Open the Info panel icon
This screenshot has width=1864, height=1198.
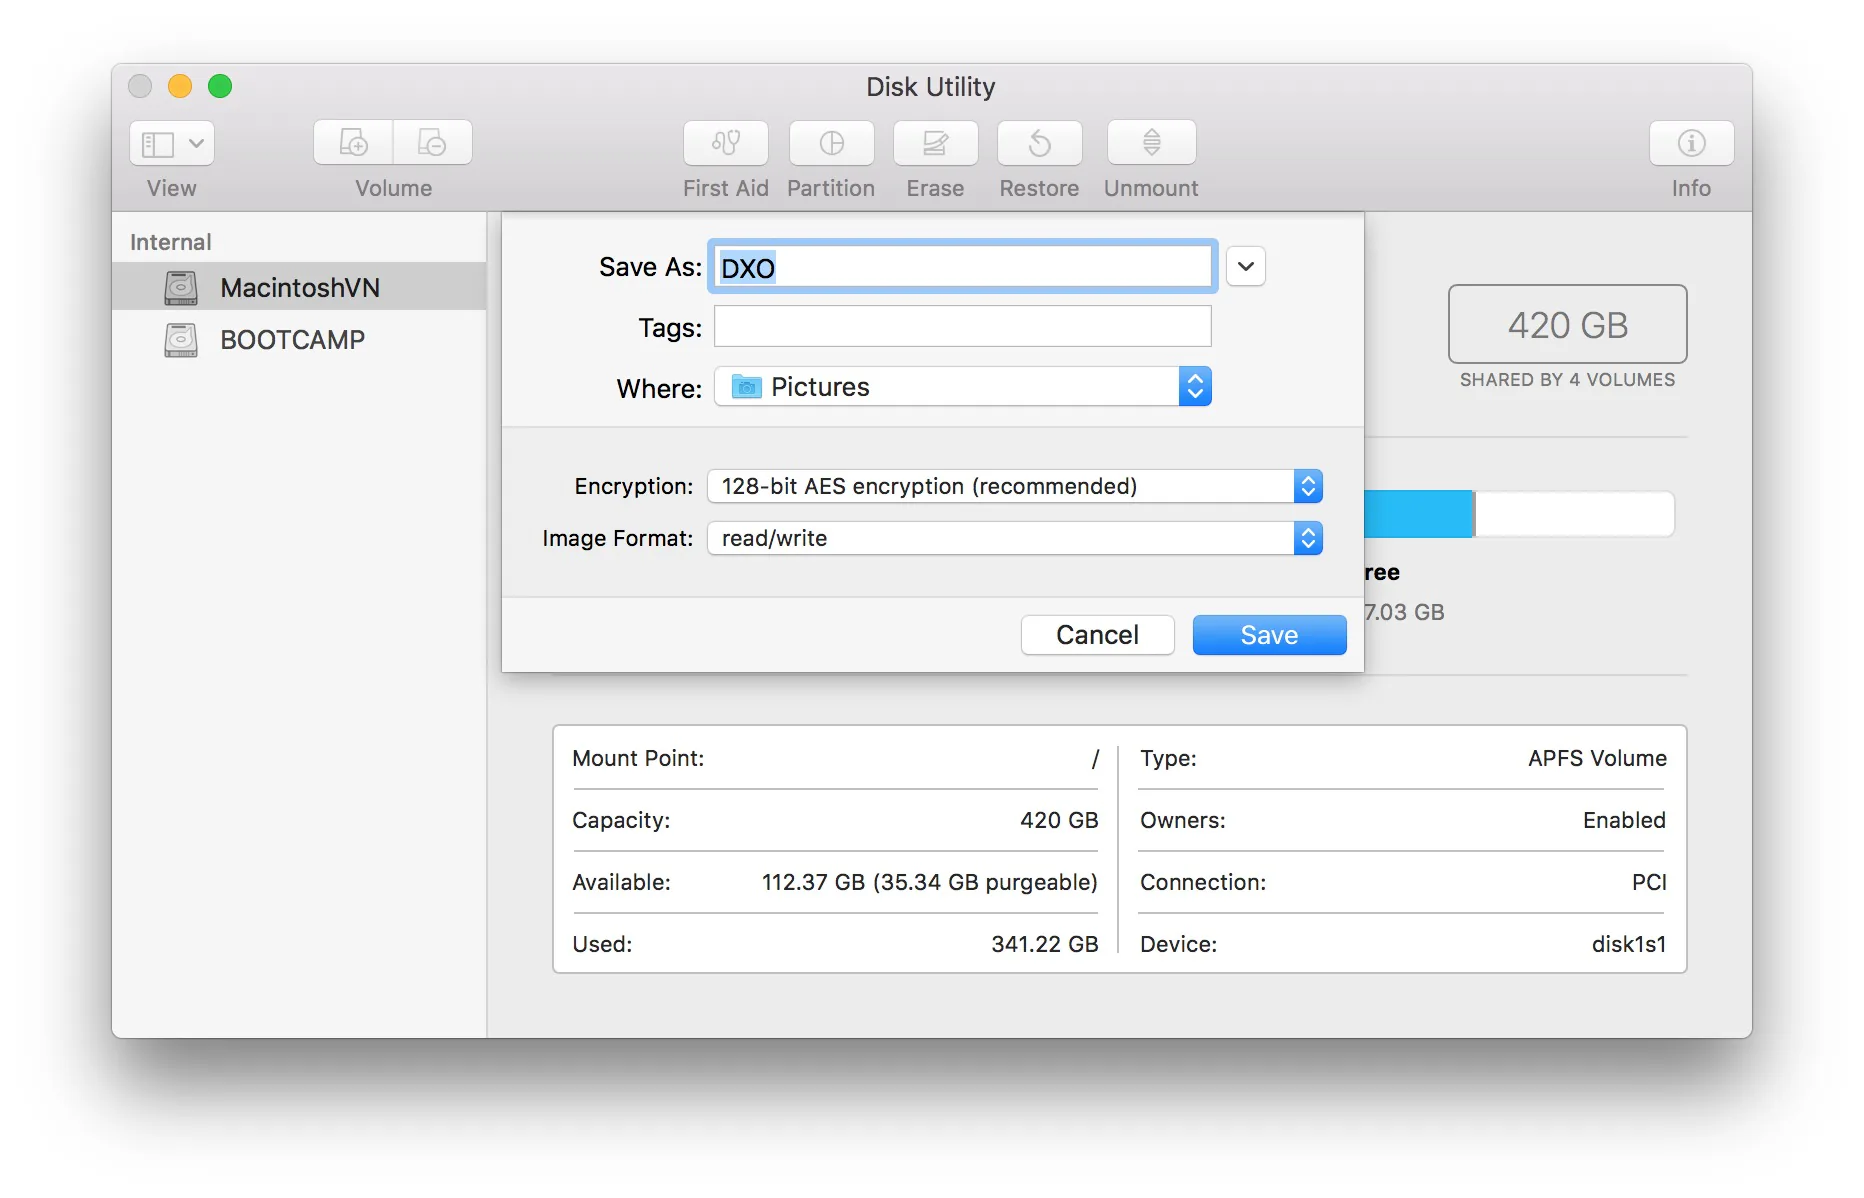click(x=1691, y=143)
